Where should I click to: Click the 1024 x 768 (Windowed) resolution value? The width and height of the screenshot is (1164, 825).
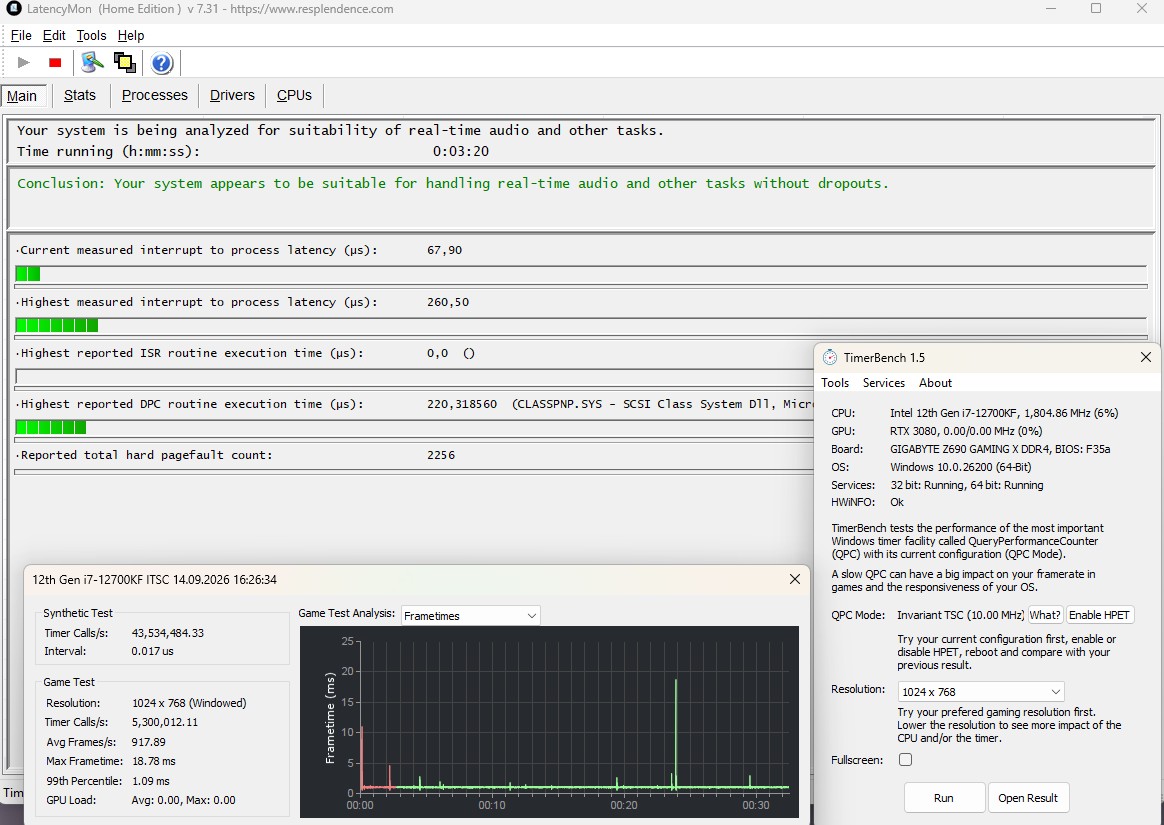coord(189,703)
